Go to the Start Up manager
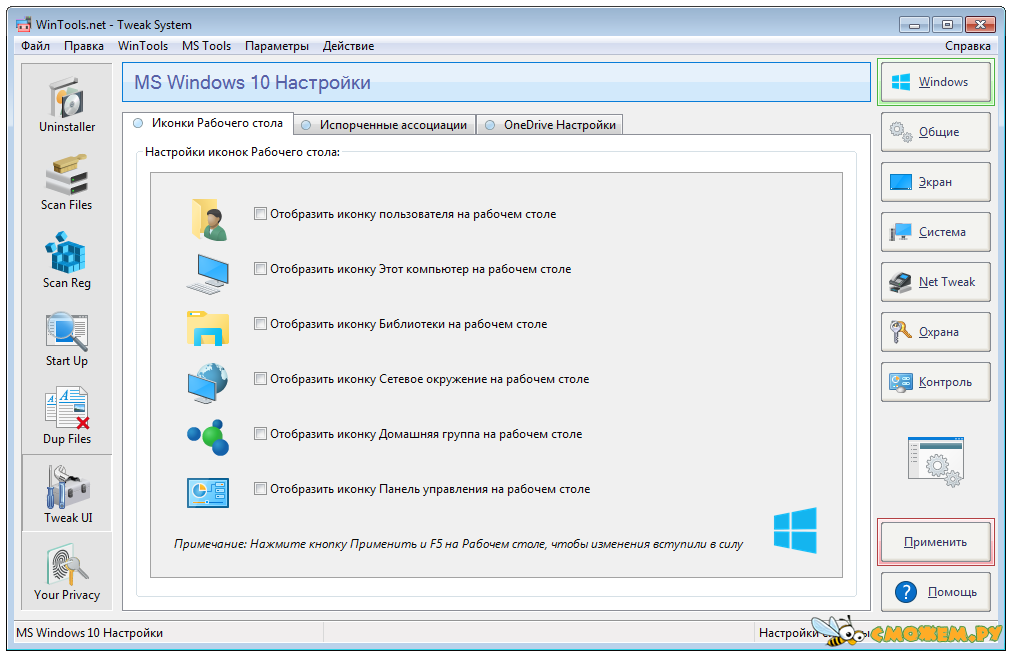This screenshot has height=658, width=1013. click(x=67, y=338)
